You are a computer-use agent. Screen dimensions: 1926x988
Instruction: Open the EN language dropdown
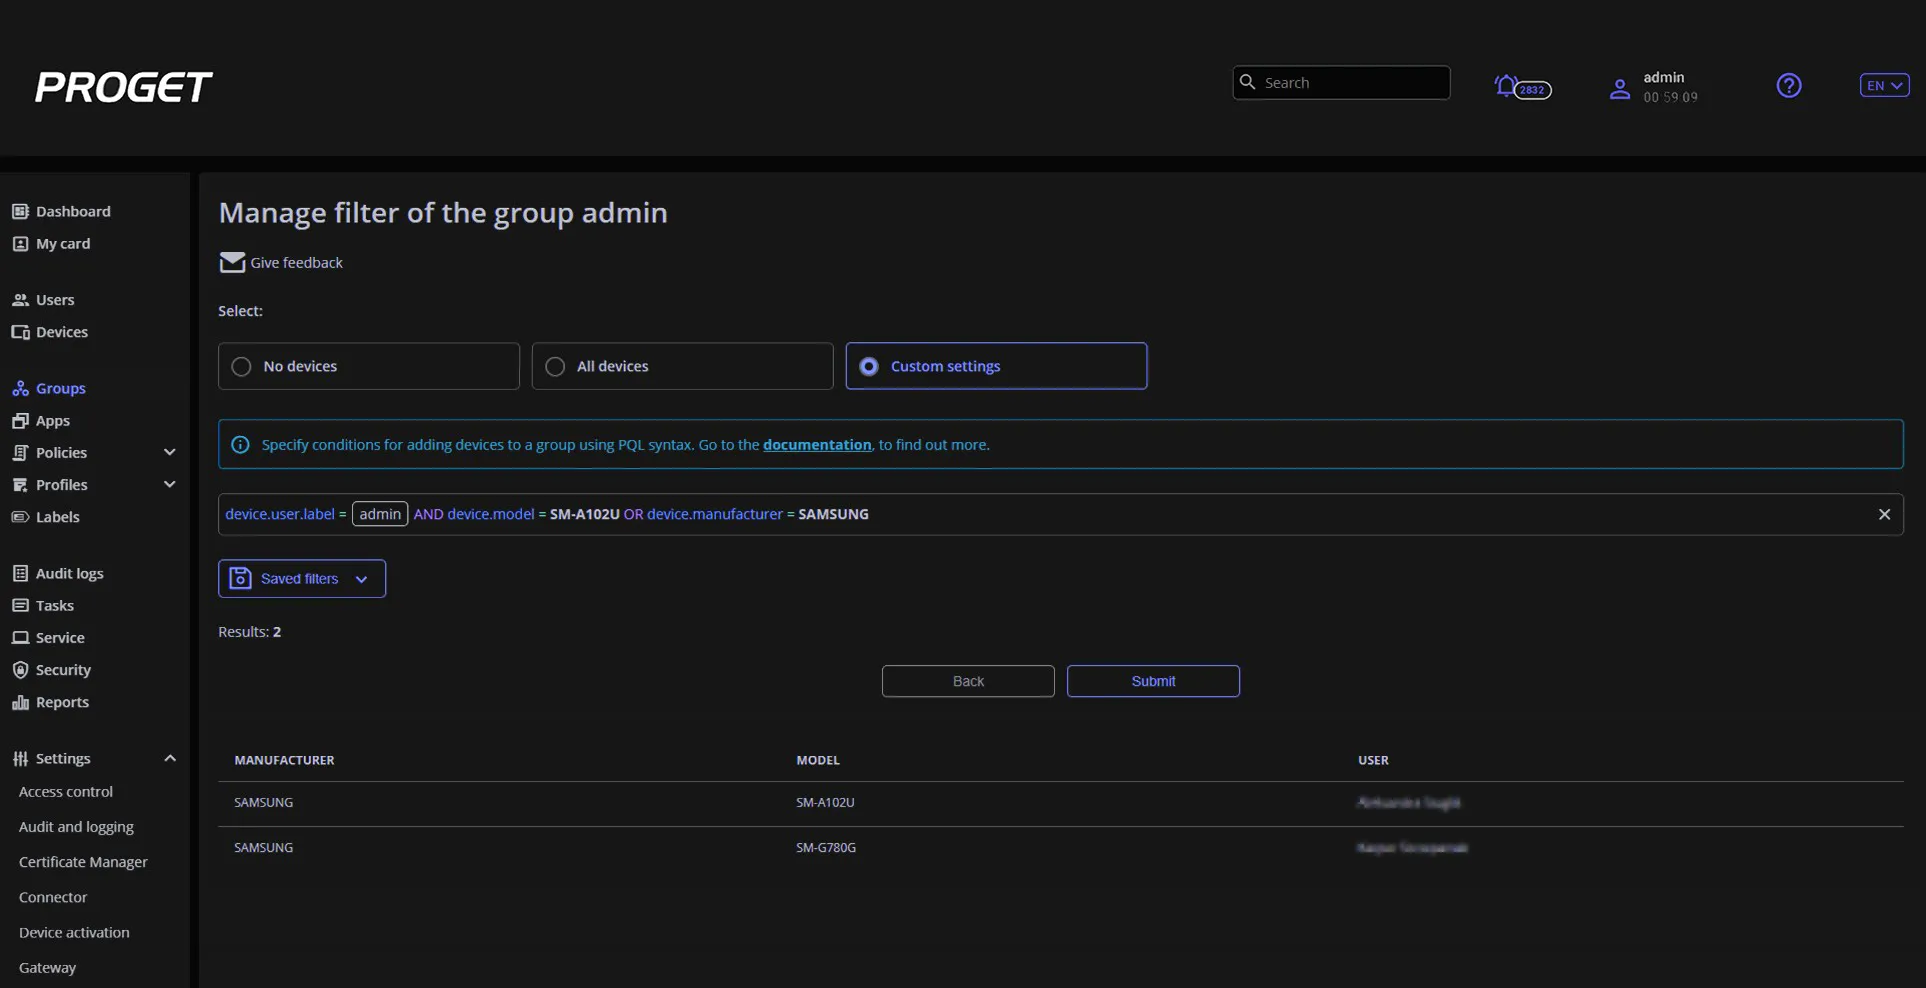pyautogui.click(x=1884, y=85)
